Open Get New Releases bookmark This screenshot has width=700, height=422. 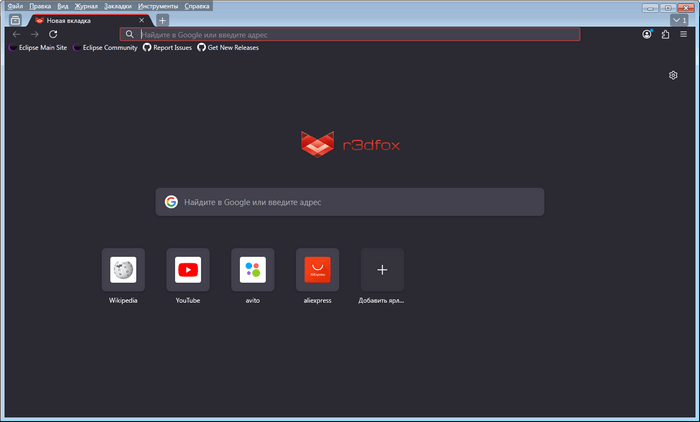[228, 47]
